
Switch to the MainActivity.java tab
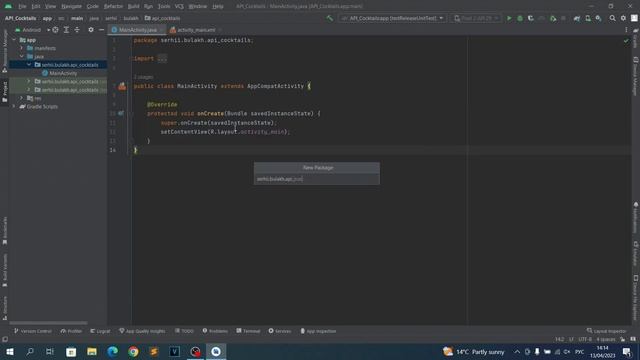click(137, 30)
